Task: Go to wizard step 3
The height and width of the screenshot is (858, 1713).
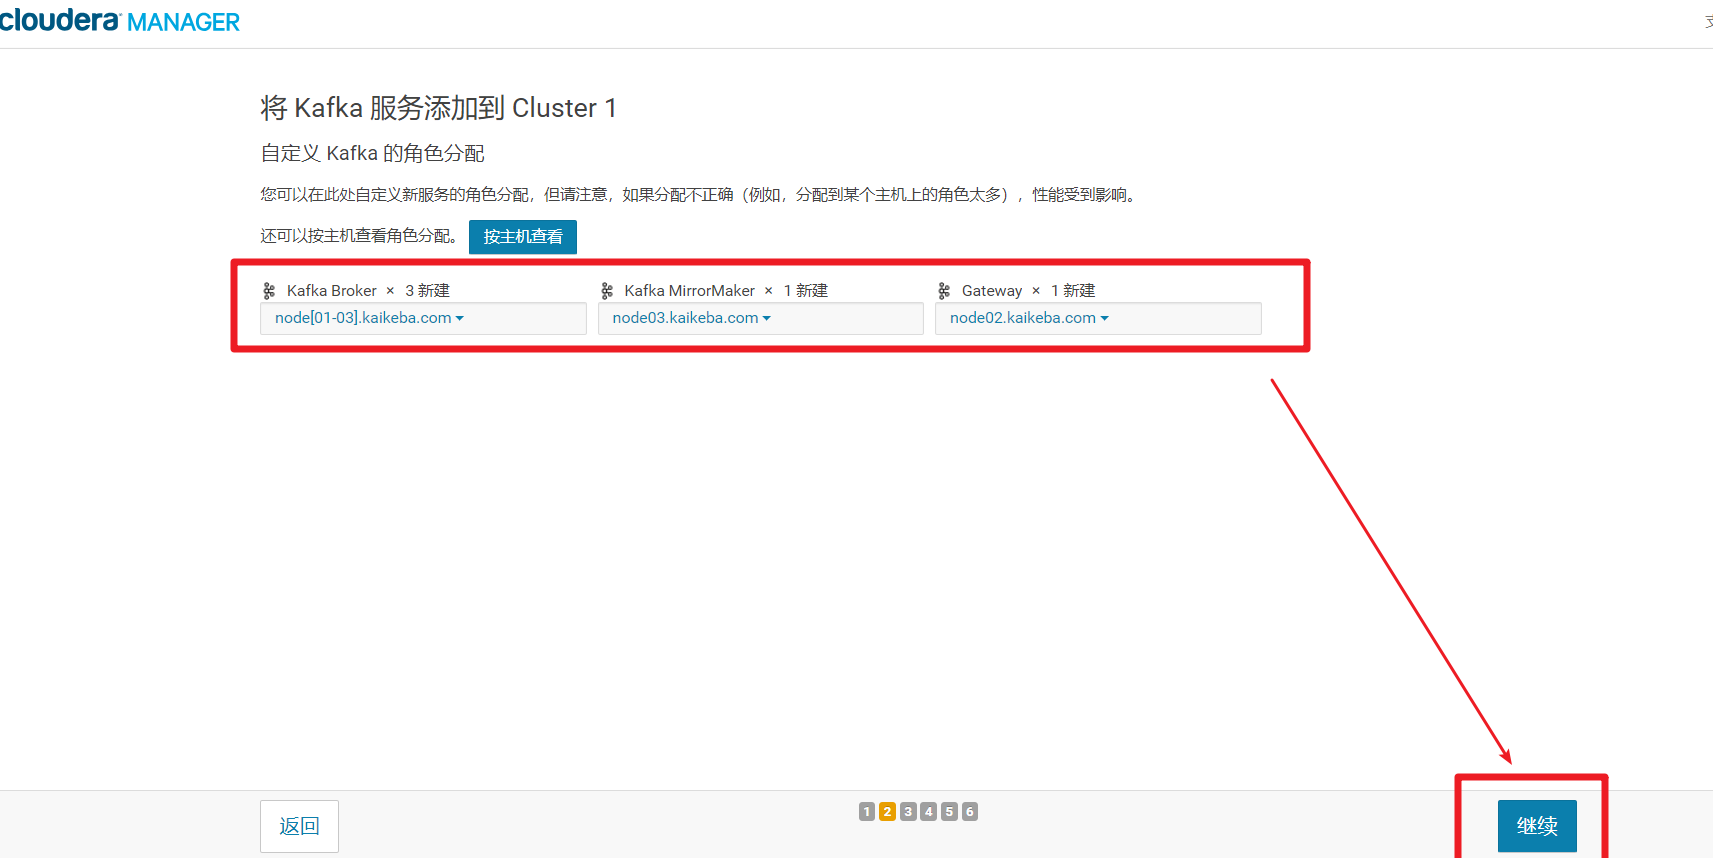Action: click(x=908, y=812)
